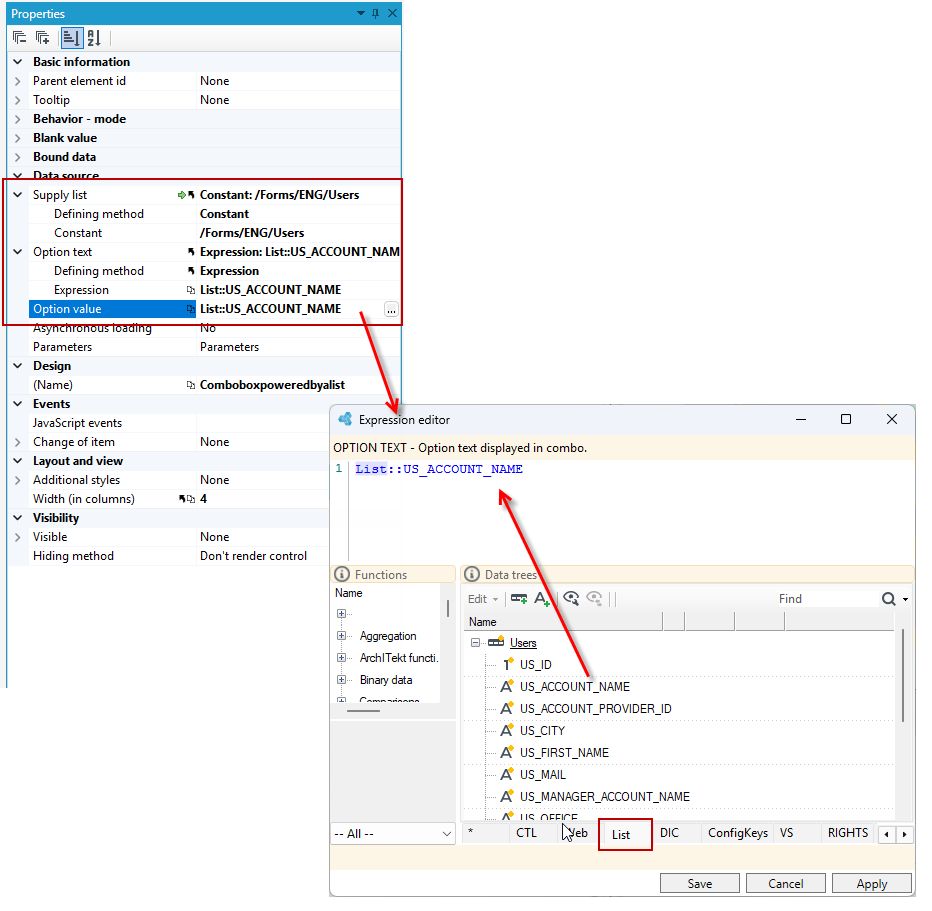Expand the Behavior - mode section
932x911 pixels.
(x=18, y=119)
